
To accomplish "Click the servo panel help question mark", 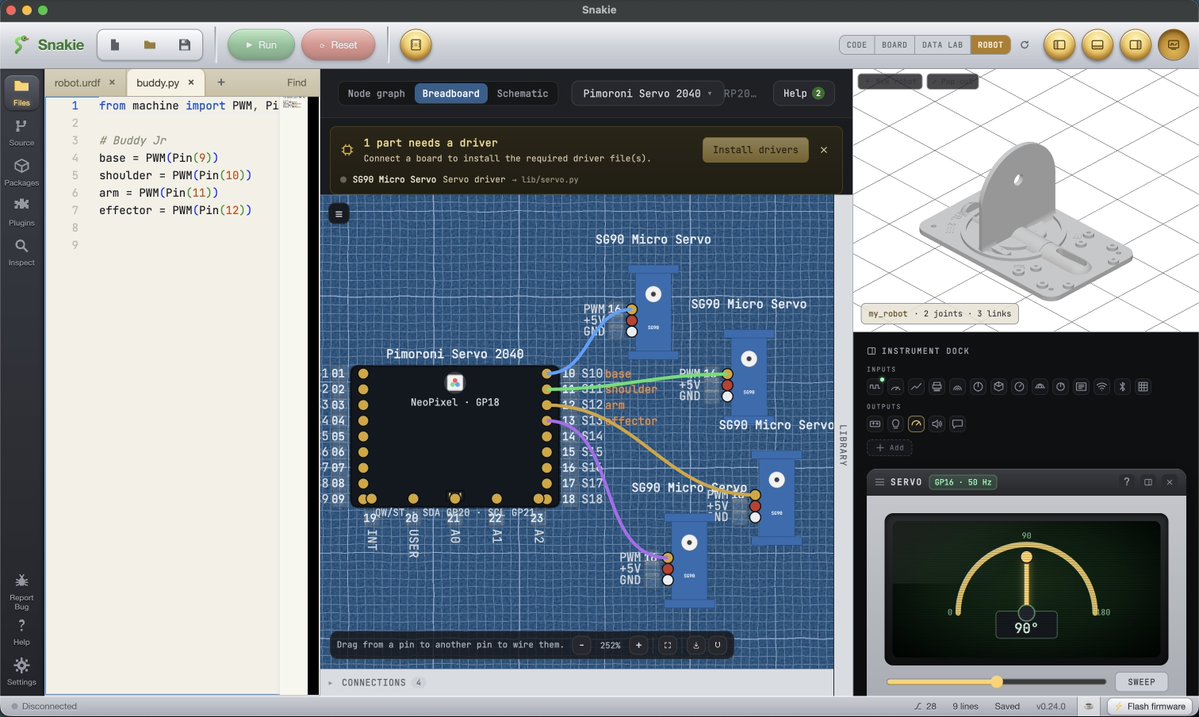I will coord(1126,482).
